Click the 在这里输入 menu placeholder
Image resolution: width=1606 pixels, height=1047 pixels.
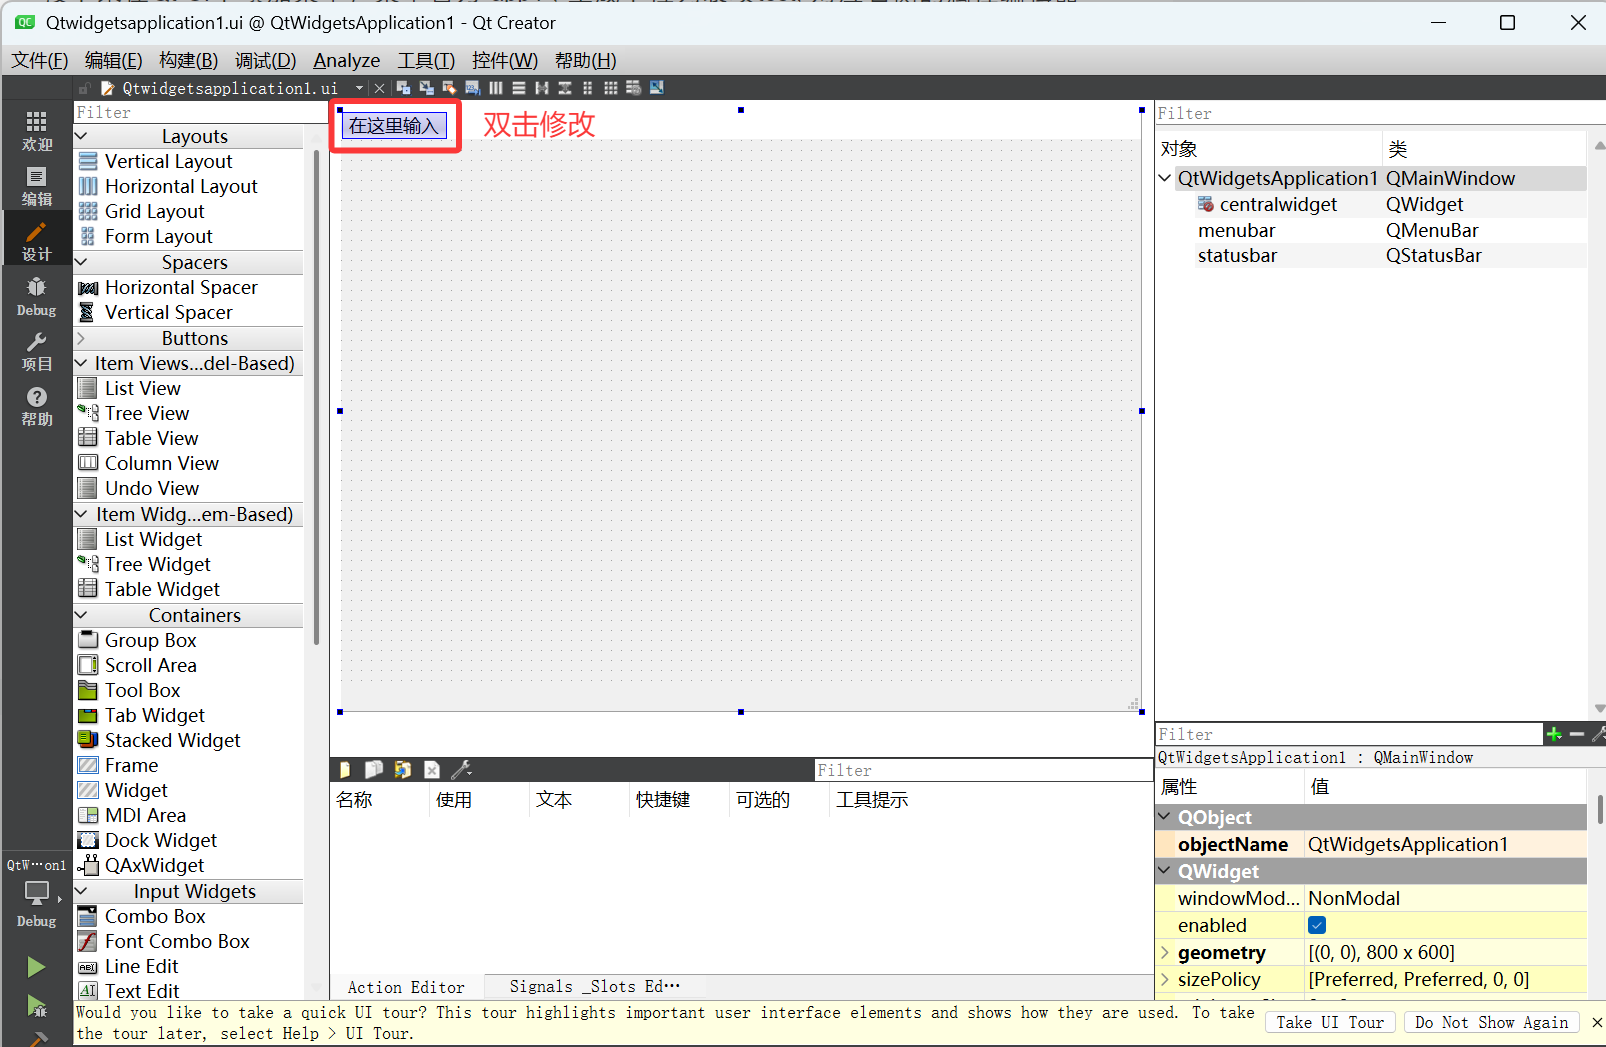click(394, 125)
